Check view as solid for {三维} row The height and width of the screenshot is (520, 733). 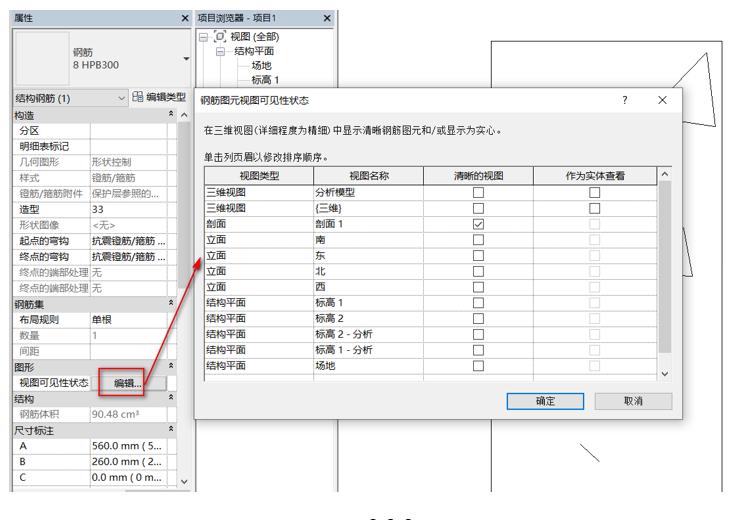(594, 208)
